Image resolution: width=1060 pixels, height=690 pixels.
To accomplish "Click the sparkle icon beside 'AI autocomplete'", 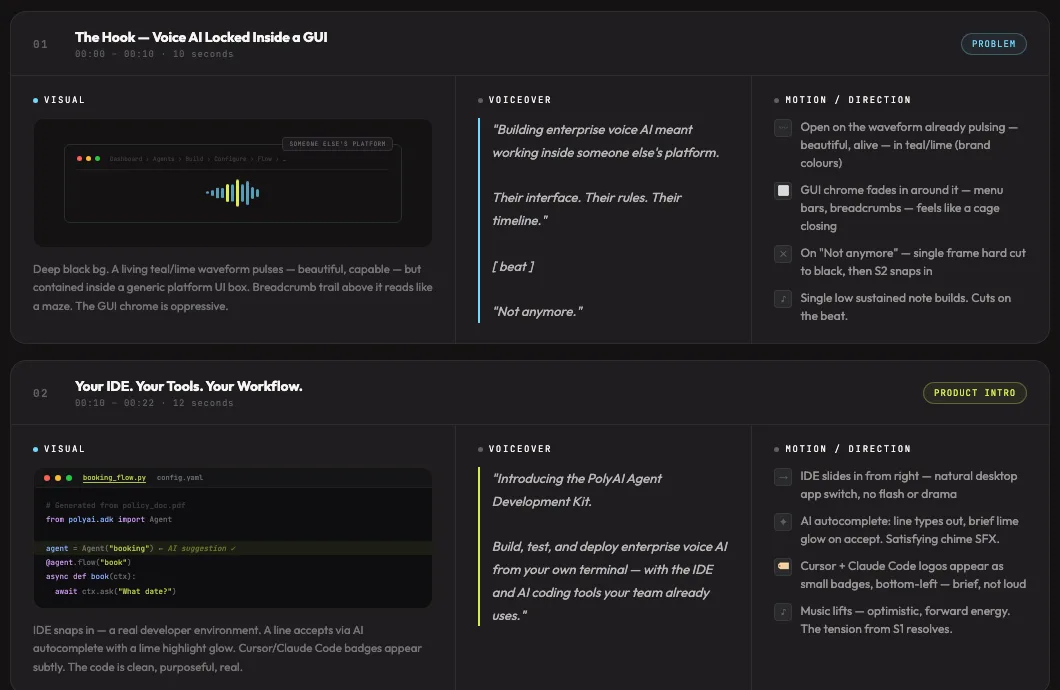I will click(x=783, y=522).
